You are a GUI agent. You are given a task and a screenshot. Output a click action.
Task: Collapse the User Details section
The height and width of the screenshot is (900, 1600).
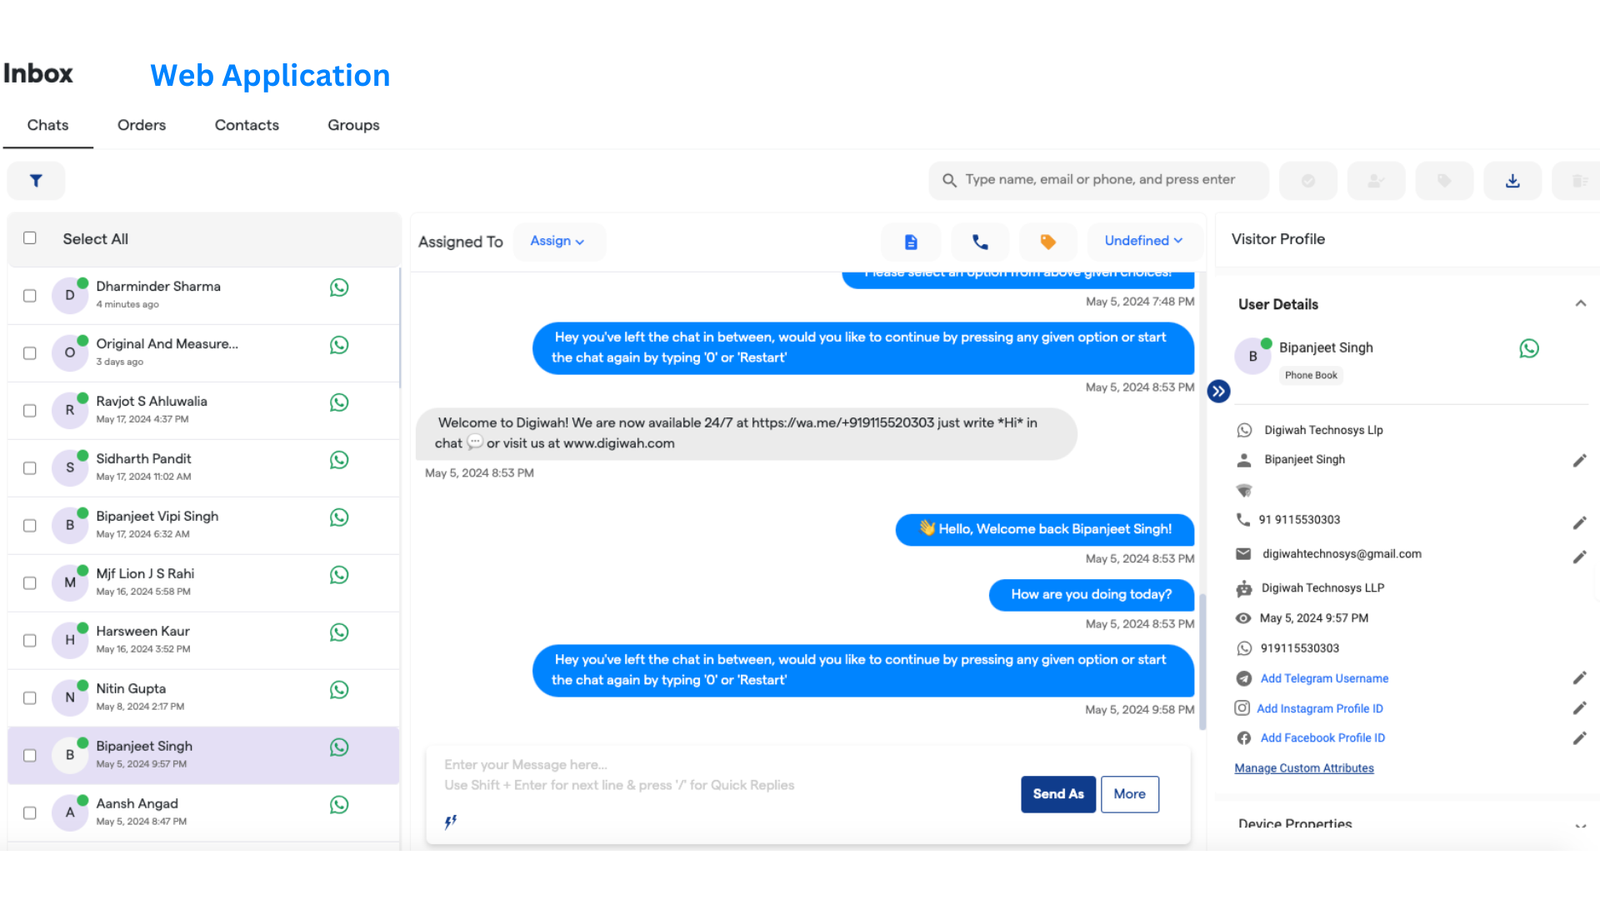[1580, 304]
